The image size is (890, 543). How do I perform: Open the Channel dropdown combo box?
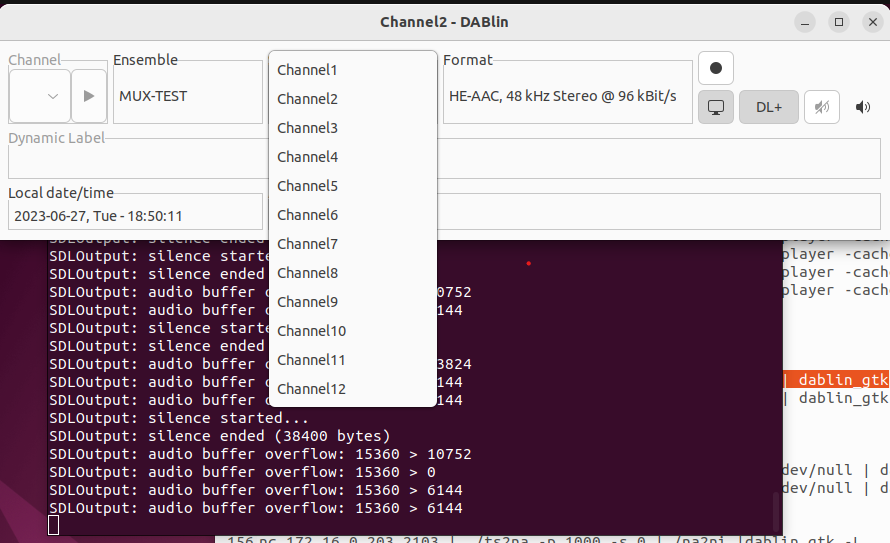click(40, 96)
